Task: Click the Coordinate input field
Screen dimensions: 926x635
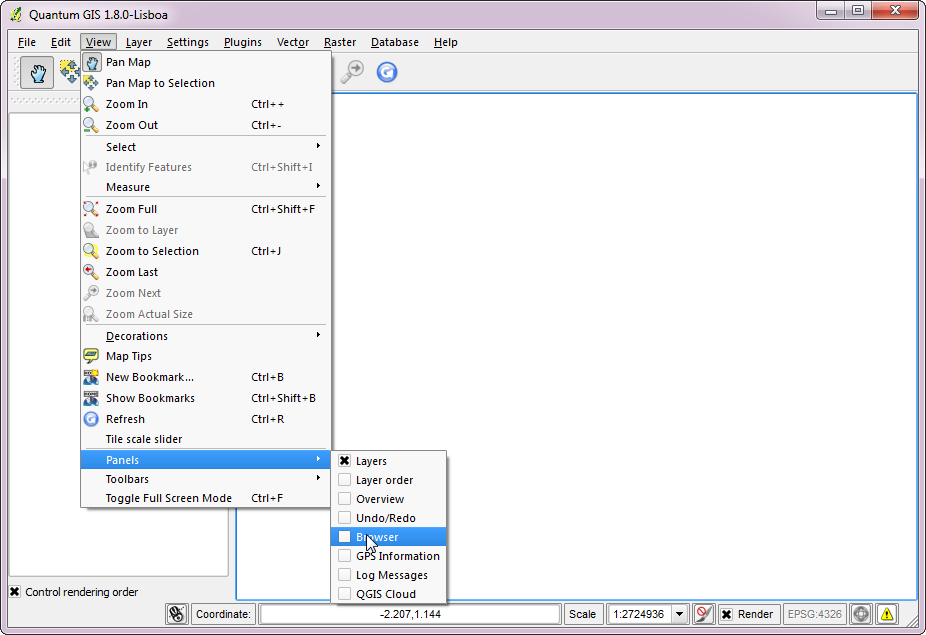Action: coord(410,614)
